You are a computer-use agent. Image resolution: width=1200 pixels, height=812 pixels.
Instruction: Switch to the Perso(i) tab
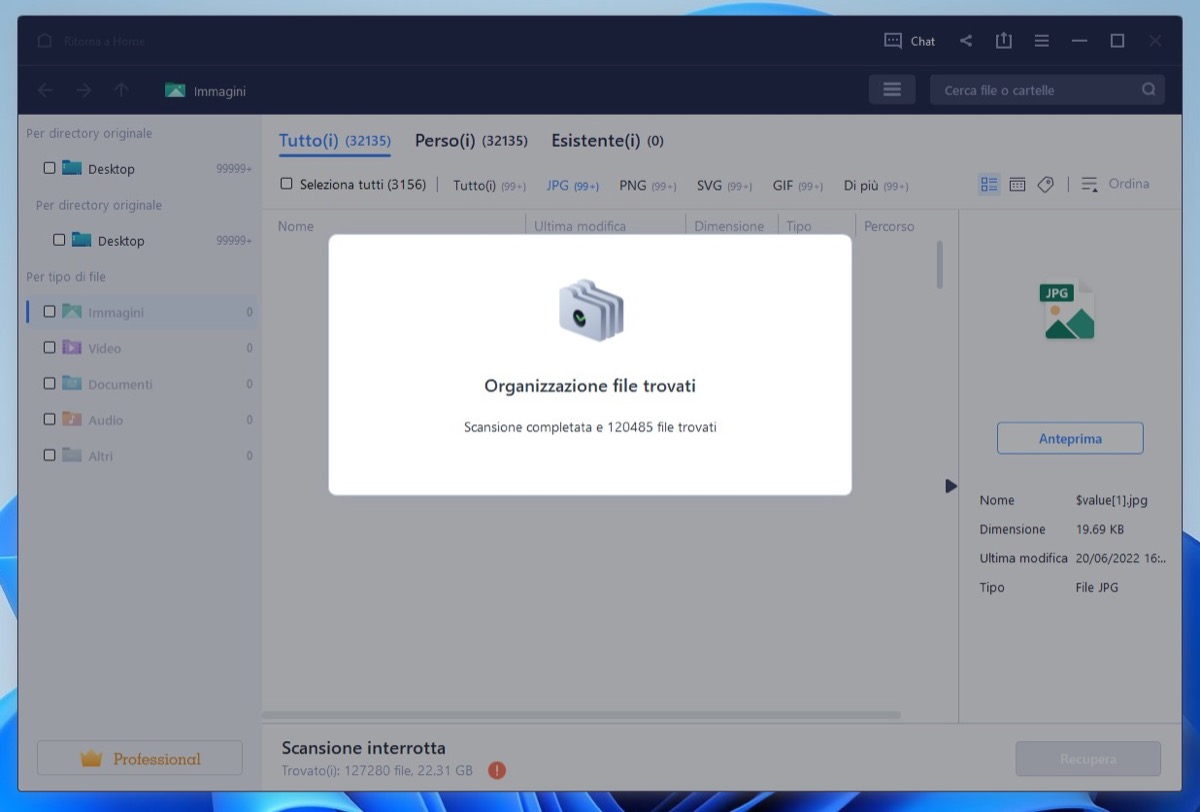click(x=470, y=141)
